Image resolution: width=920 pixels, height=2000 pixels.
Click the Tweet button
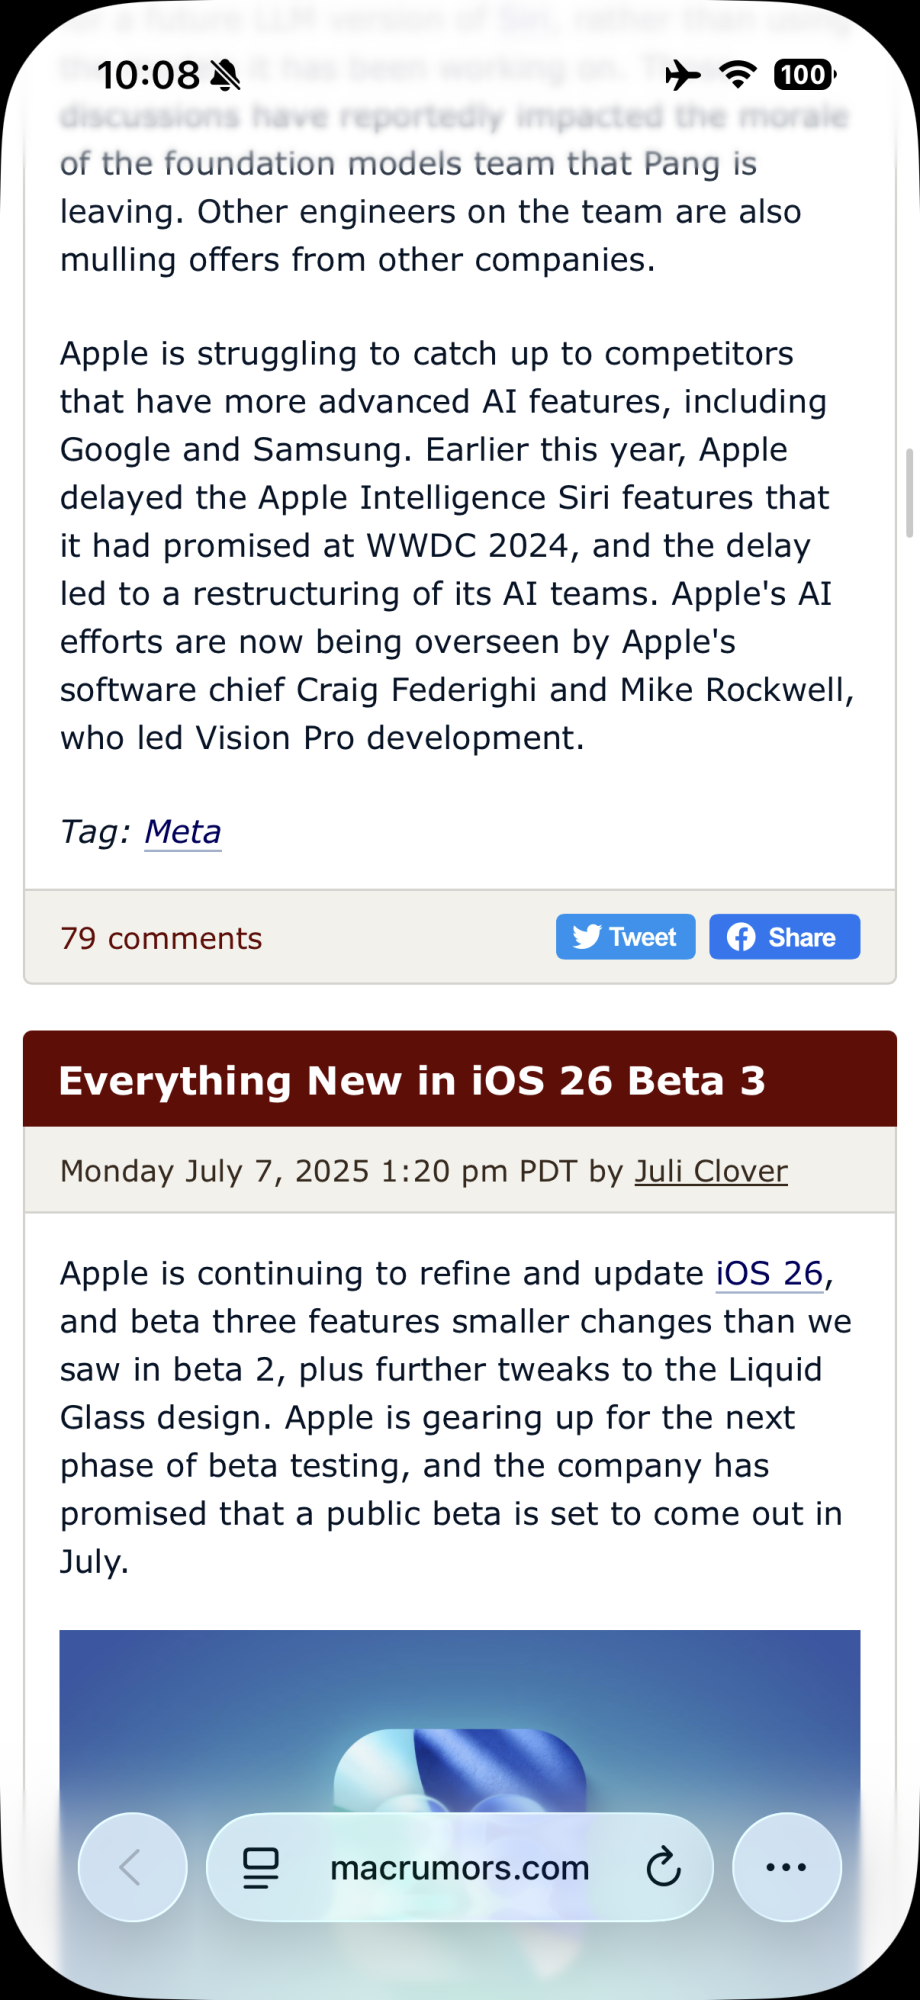click(626, 937)
